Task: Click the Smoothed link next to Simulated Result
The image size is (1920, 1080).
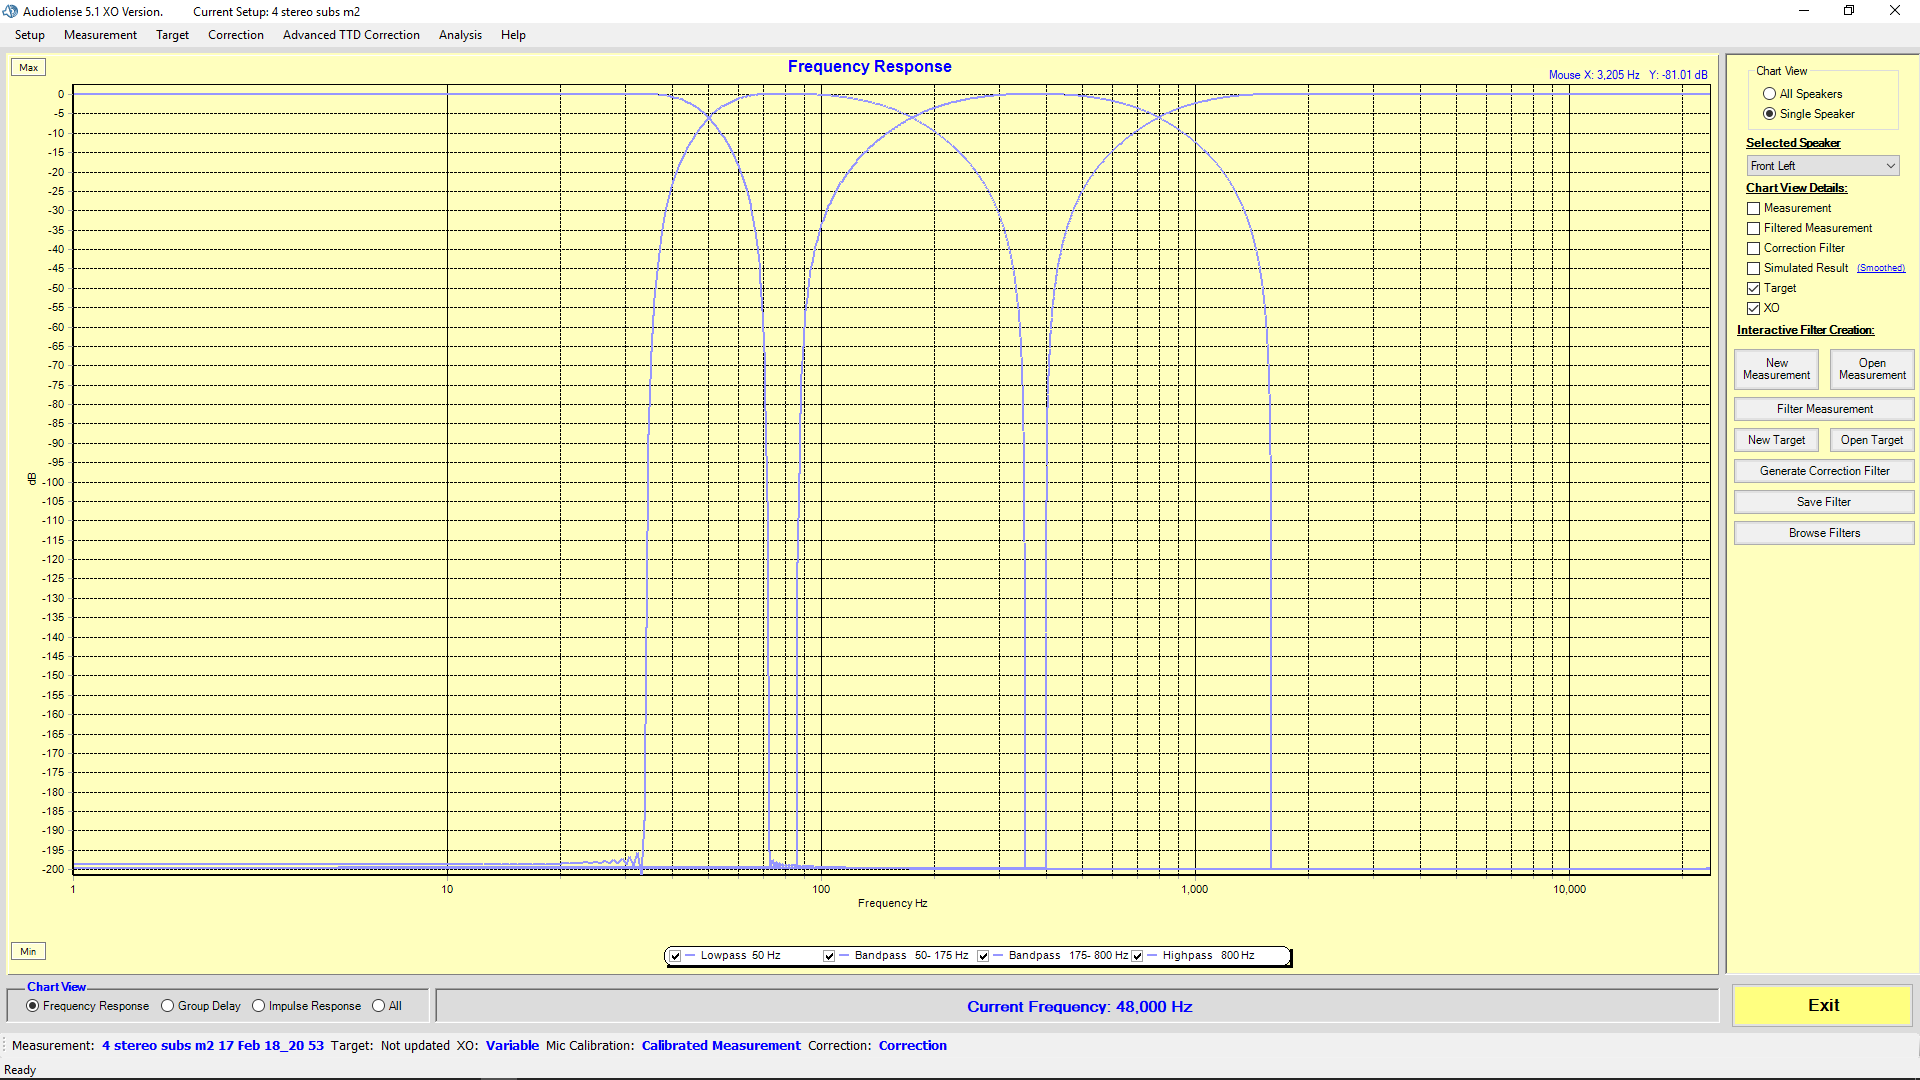Action: coord(1880,268)
